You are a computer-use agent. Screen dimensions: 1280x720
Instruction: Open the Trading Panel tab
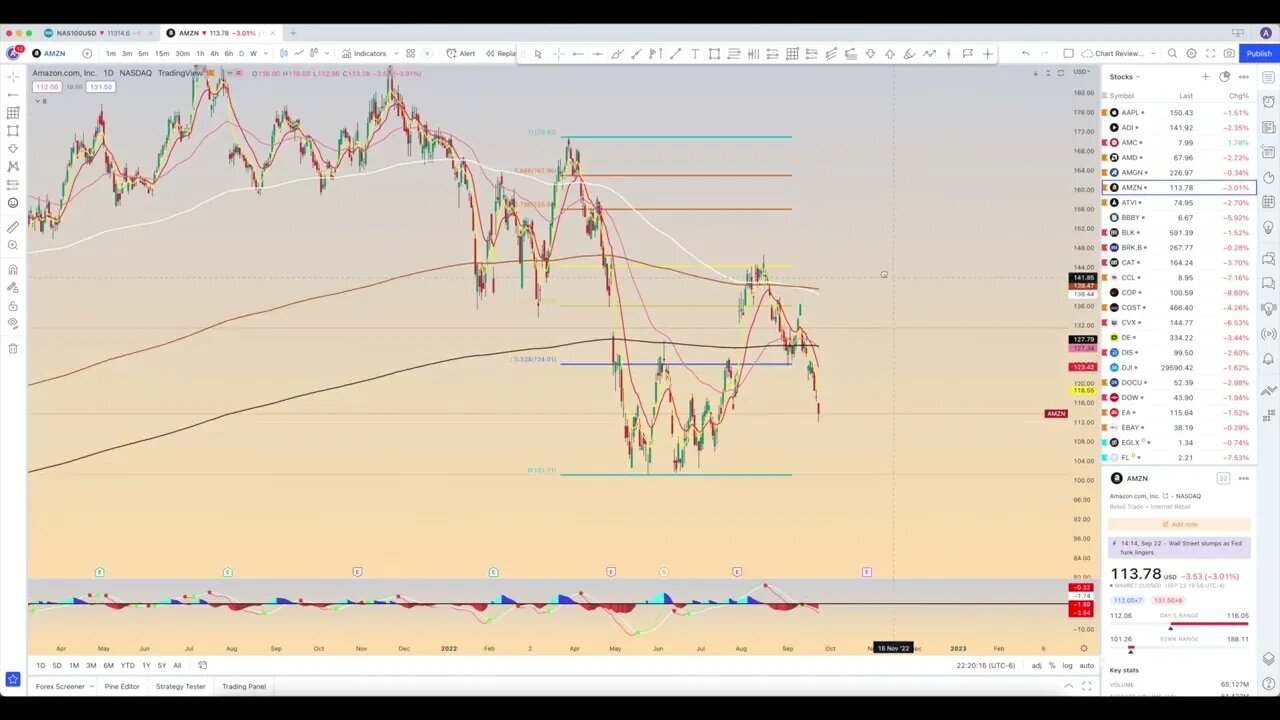coord(244,686)
